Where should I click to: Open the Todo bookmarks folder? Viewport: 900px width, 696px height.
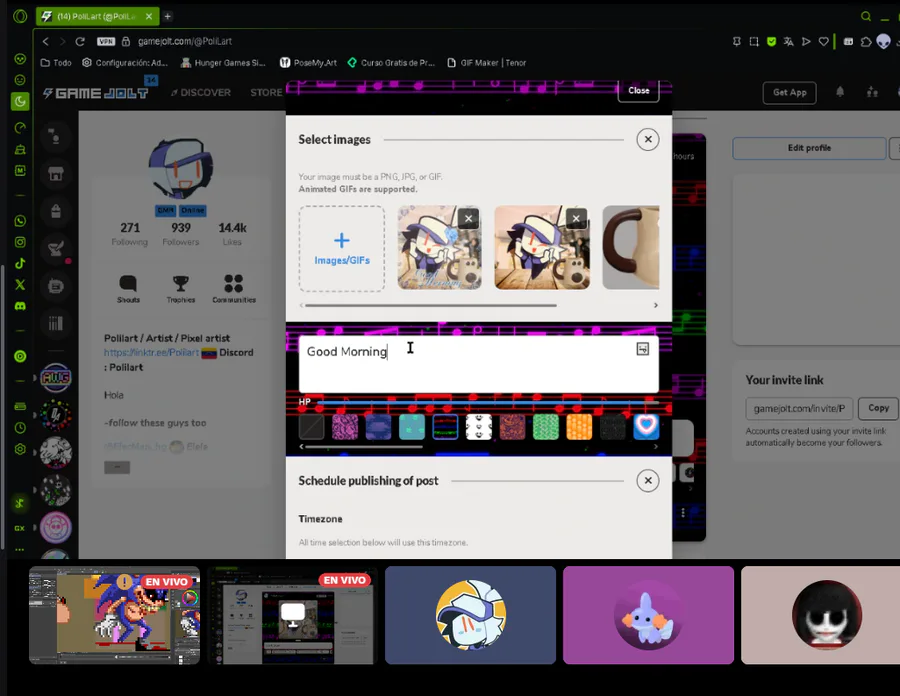[56, 63]
